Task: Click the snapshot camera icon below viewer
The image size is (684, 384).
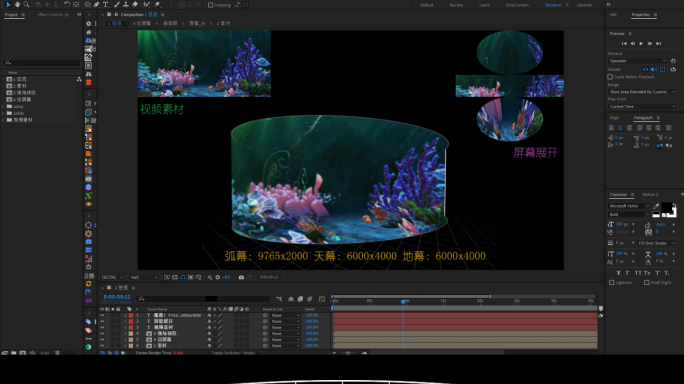Action: (x=241, y=277)
